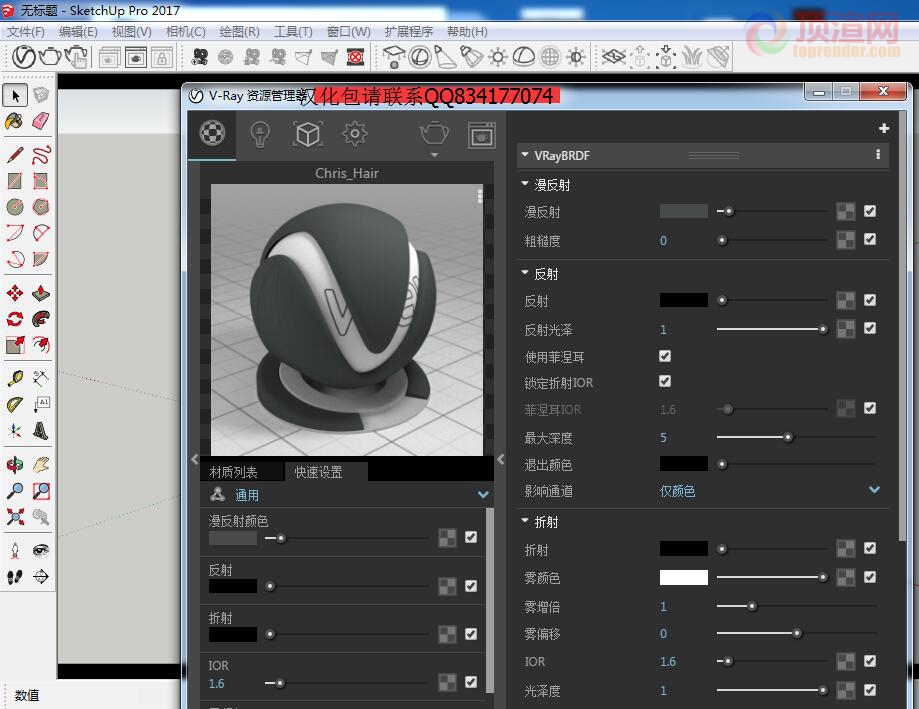This screenshot has width=919, height=709.
Task: Select the Freehand tool
Action: (x=41, y=155)
